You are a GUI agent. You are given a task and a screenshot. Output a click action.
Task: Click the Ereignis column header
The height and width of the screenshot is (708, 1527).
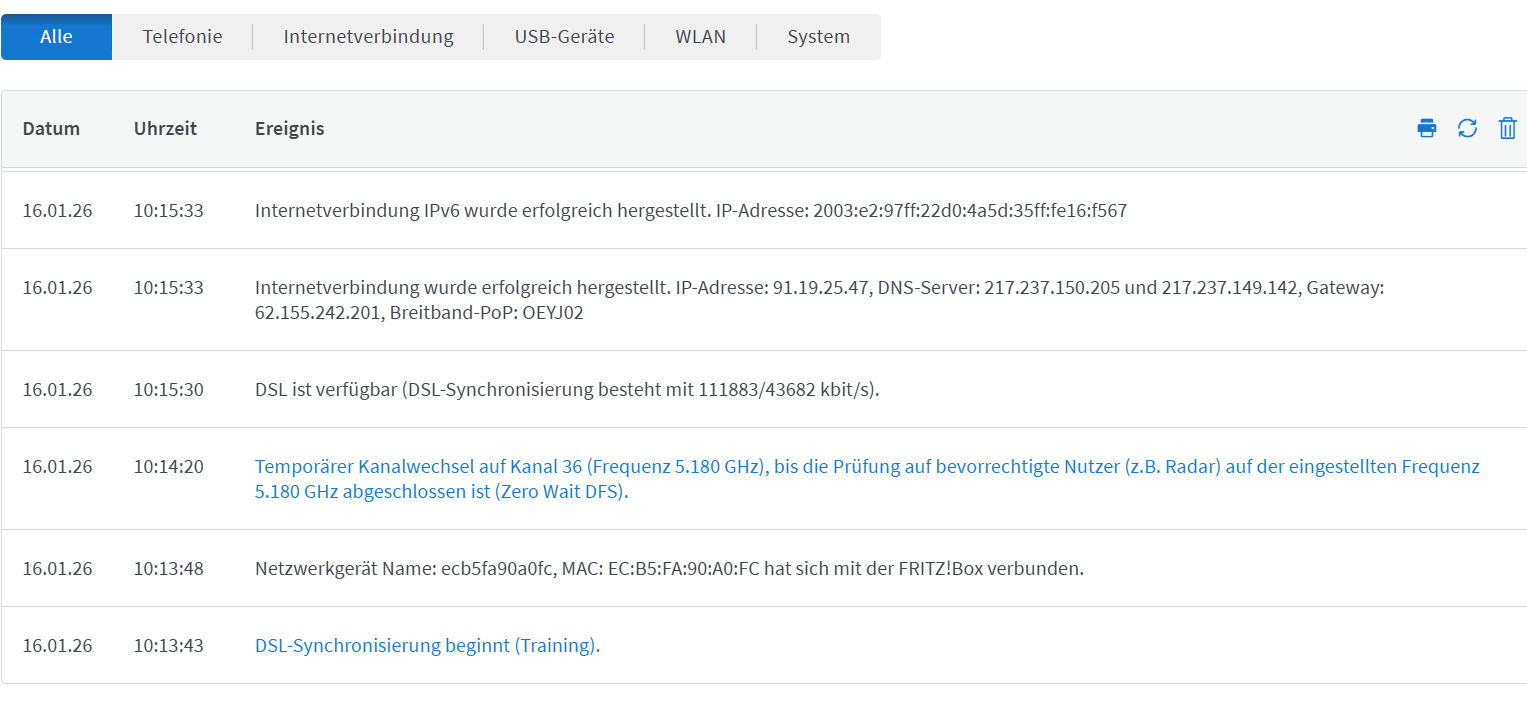[x=289, y=128]
